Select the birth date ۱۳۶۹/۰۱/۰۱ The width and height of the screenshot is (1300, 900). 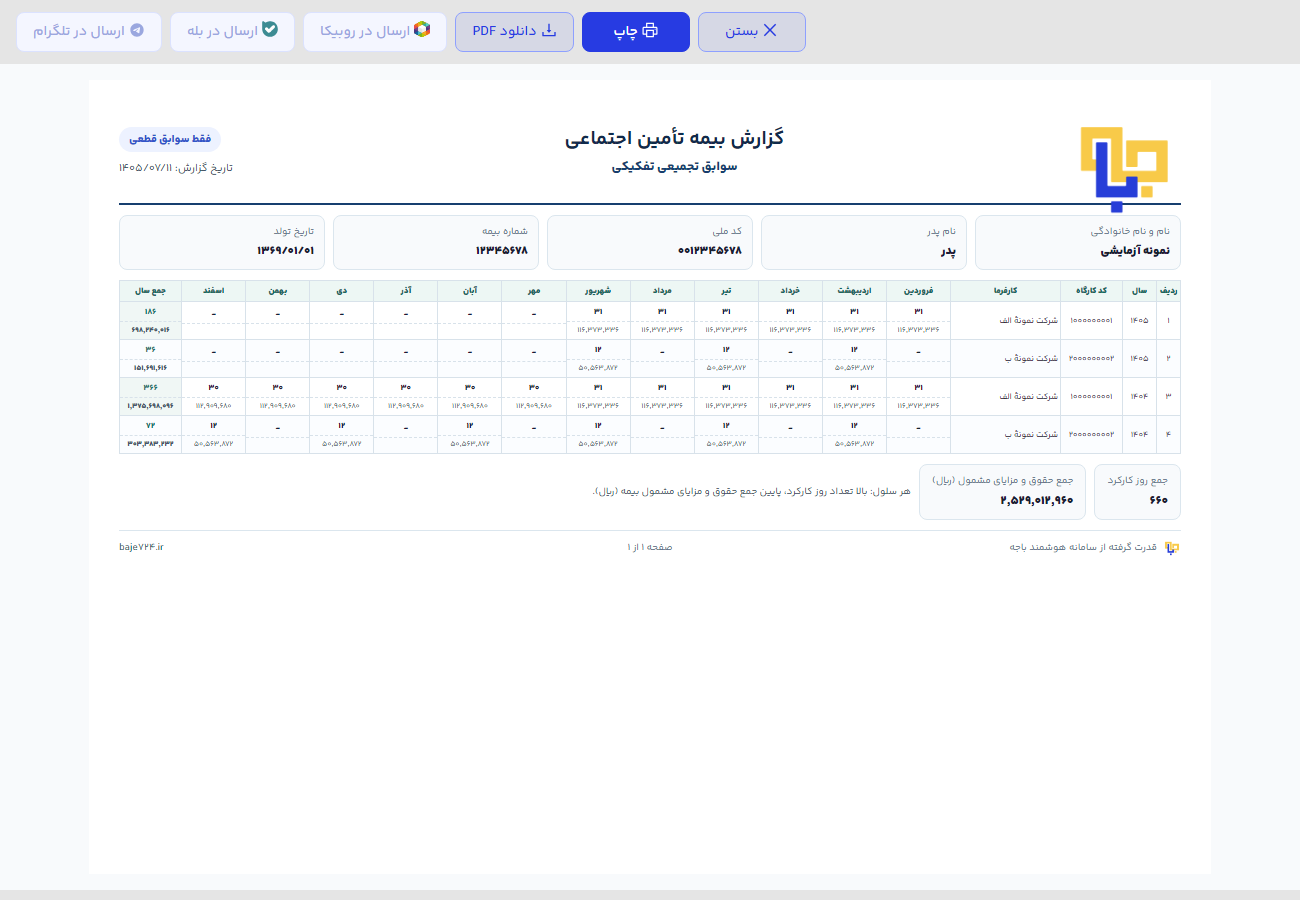click(285, 250)
